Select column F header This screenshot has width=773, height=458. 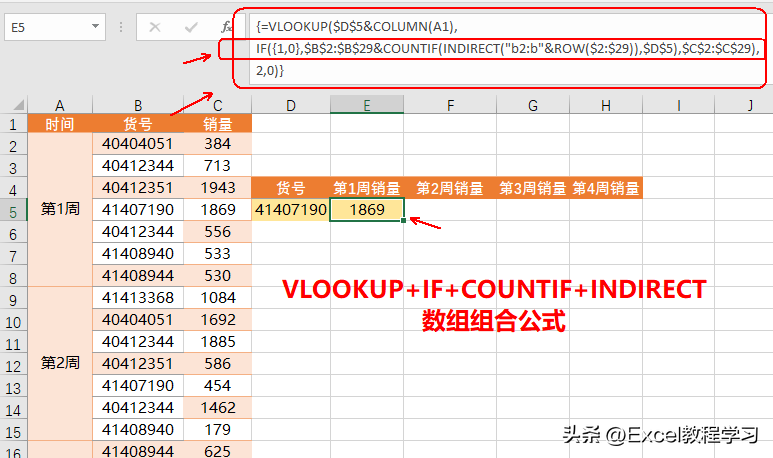(450, 105)
